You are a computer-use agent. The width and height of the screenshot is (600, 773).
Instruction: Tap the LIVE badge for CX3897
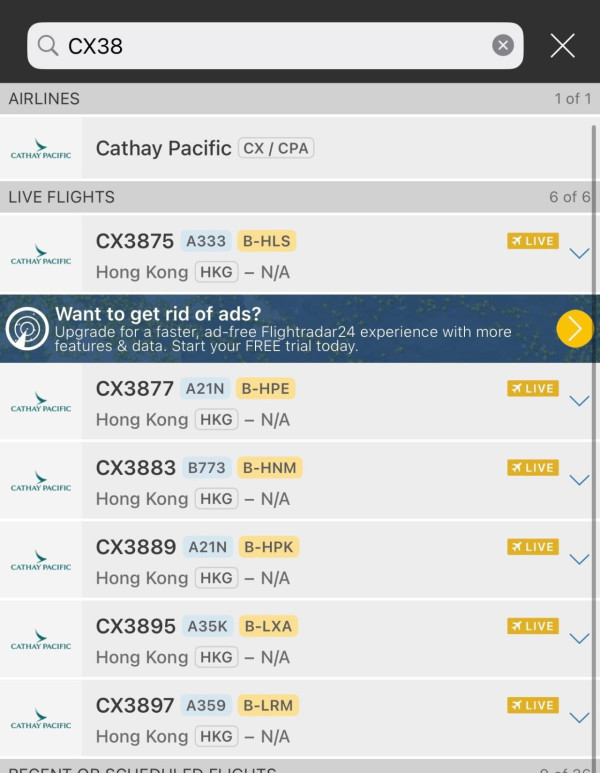tap(532, 705)
